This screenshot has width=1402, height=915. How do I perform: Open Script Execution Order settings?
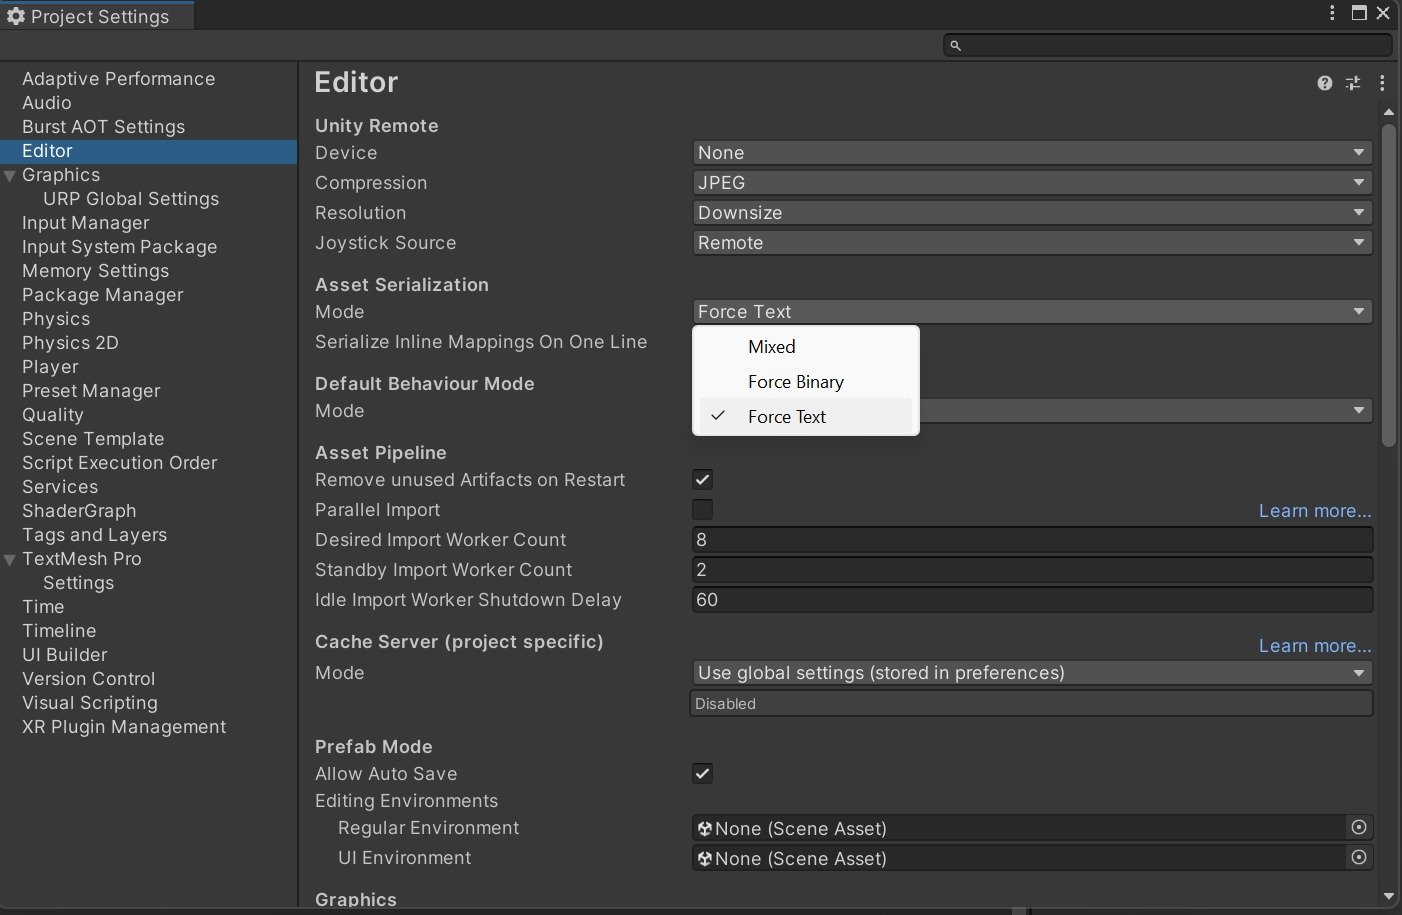[120, 463]
